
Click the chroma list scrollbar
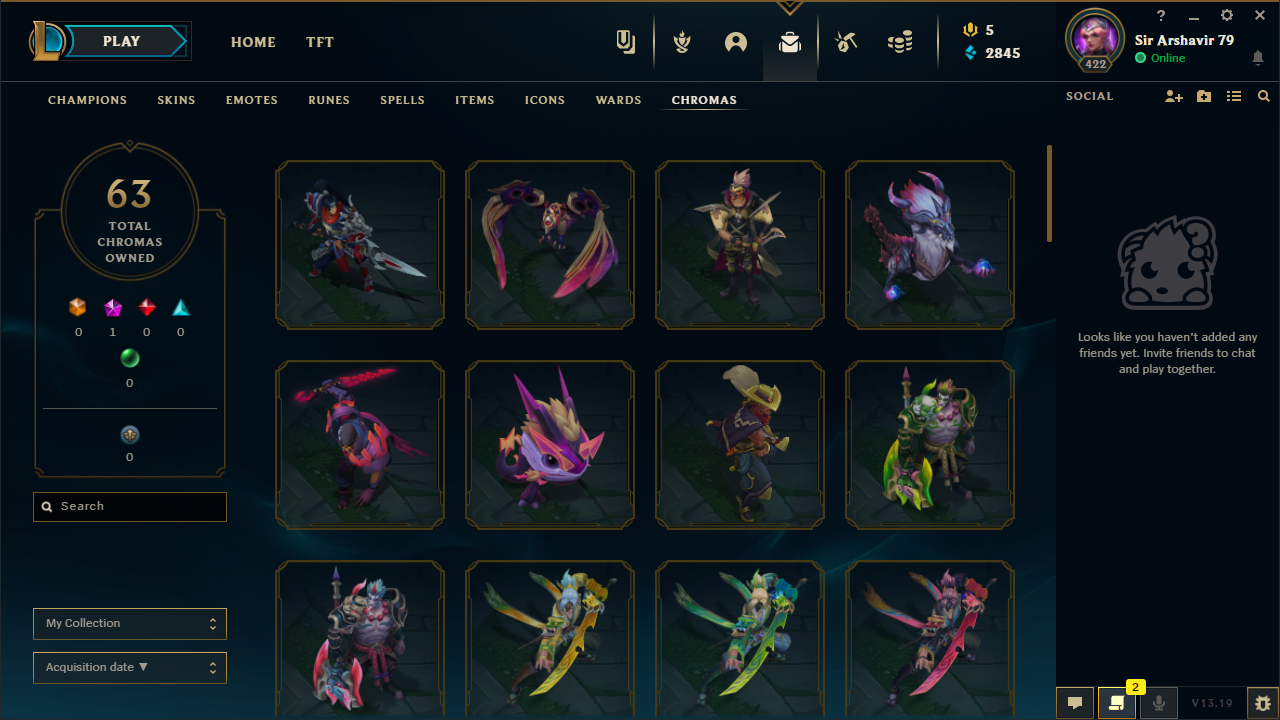pos(1049,193)
